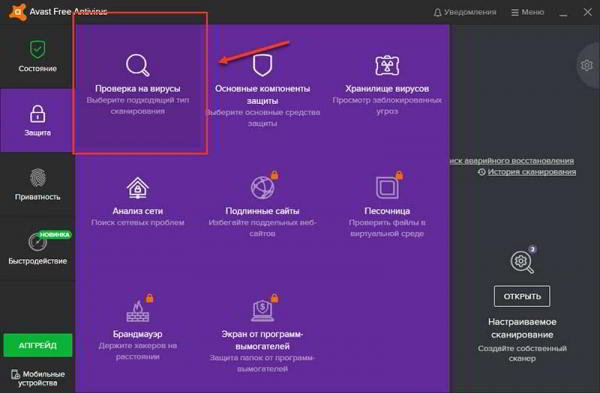Click the Экран от программ-вымогателей laptop icon
This screenshot has width=600, height=393.
tap(262, 311)
